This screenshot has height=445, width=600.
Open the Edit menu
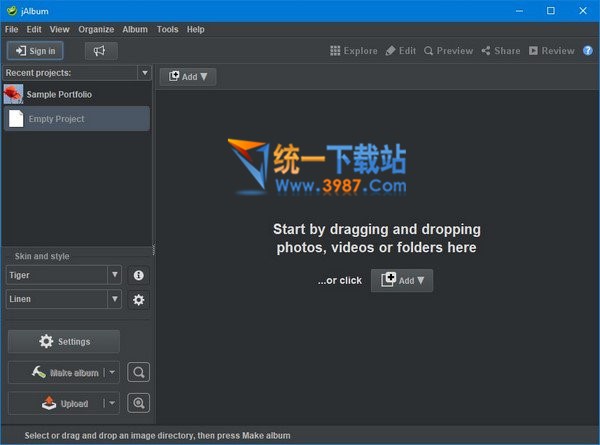[x=34, y=29]
